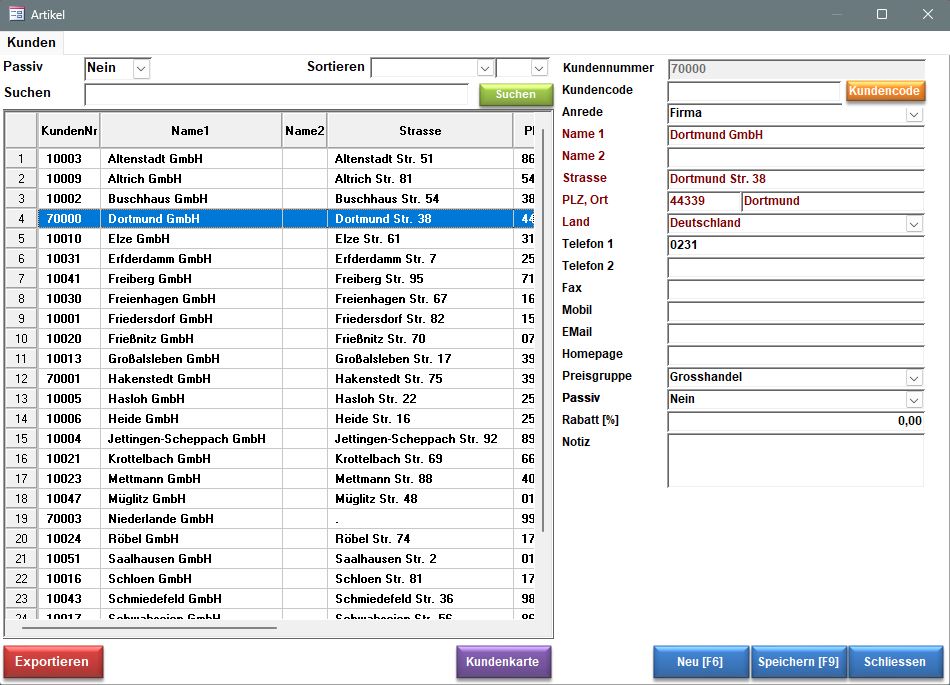Open the Land dropdown showing Deutschland
This screenshot has height=685, width=950.
(x=914, y=224)
